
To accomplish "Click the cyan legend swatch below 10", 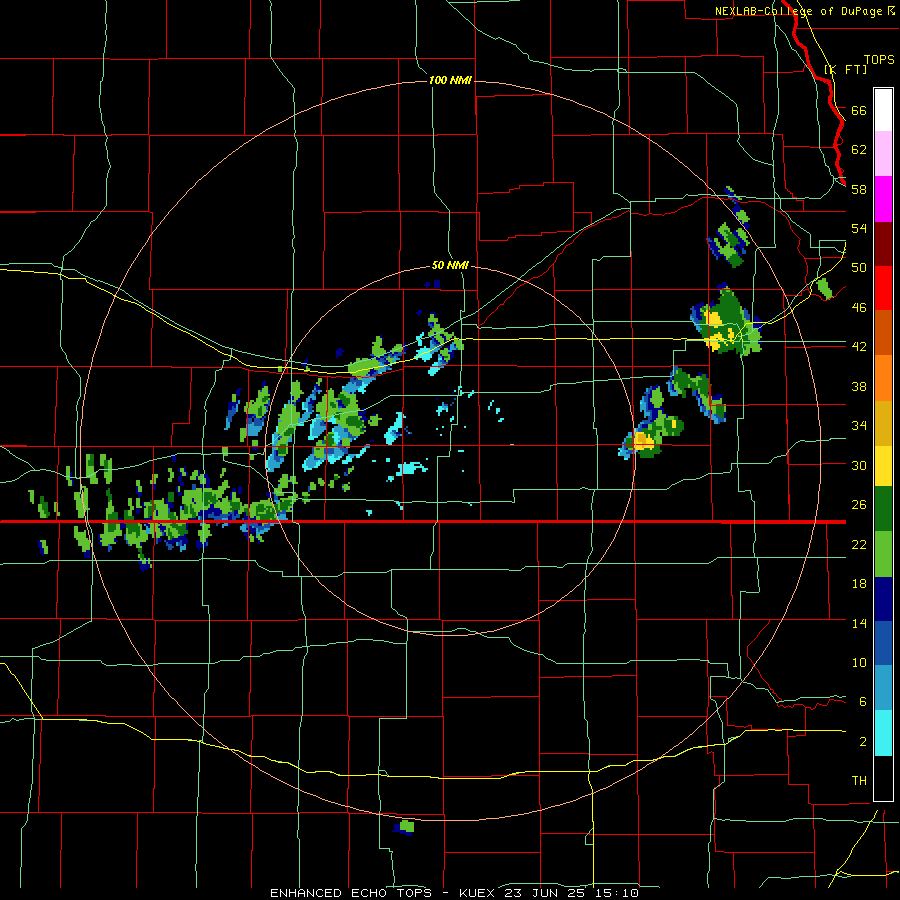I will pos(883,733).
